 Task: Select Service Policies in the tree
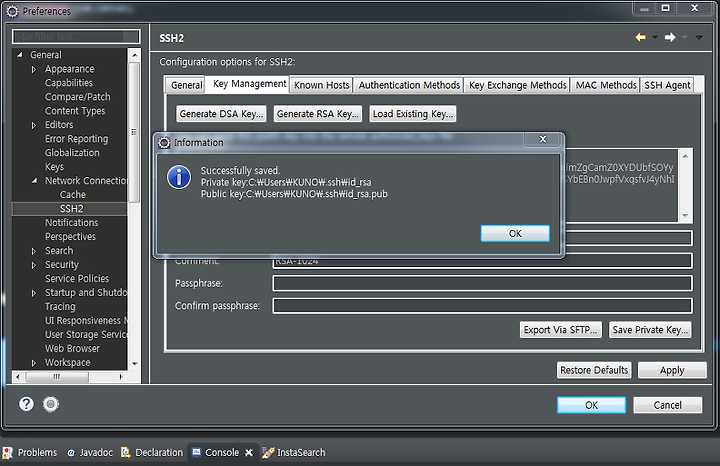pos(77,279)
